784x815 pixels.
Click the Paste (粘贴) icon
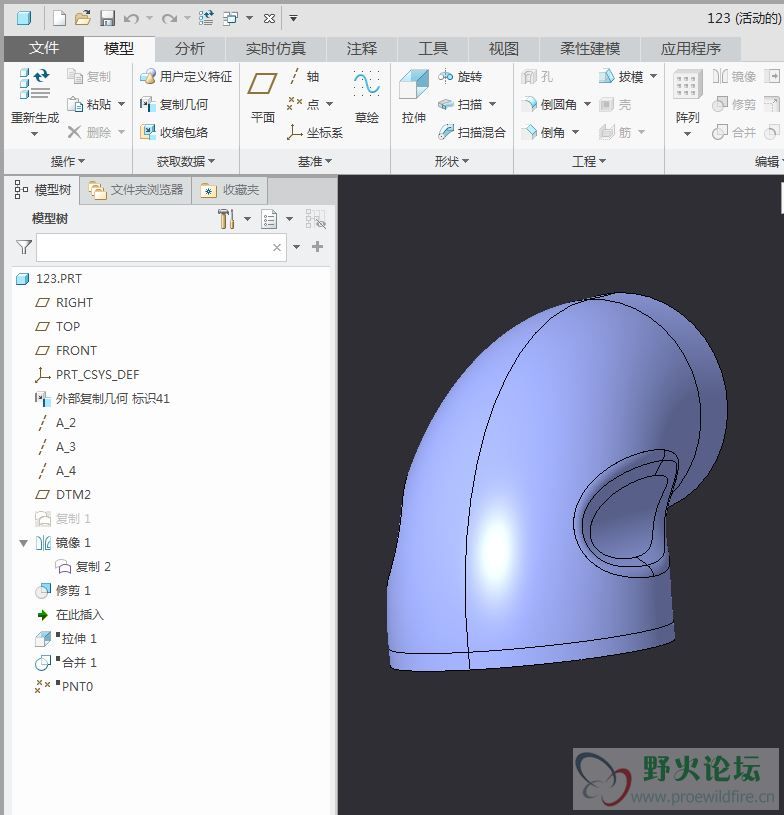pos(75,104)
